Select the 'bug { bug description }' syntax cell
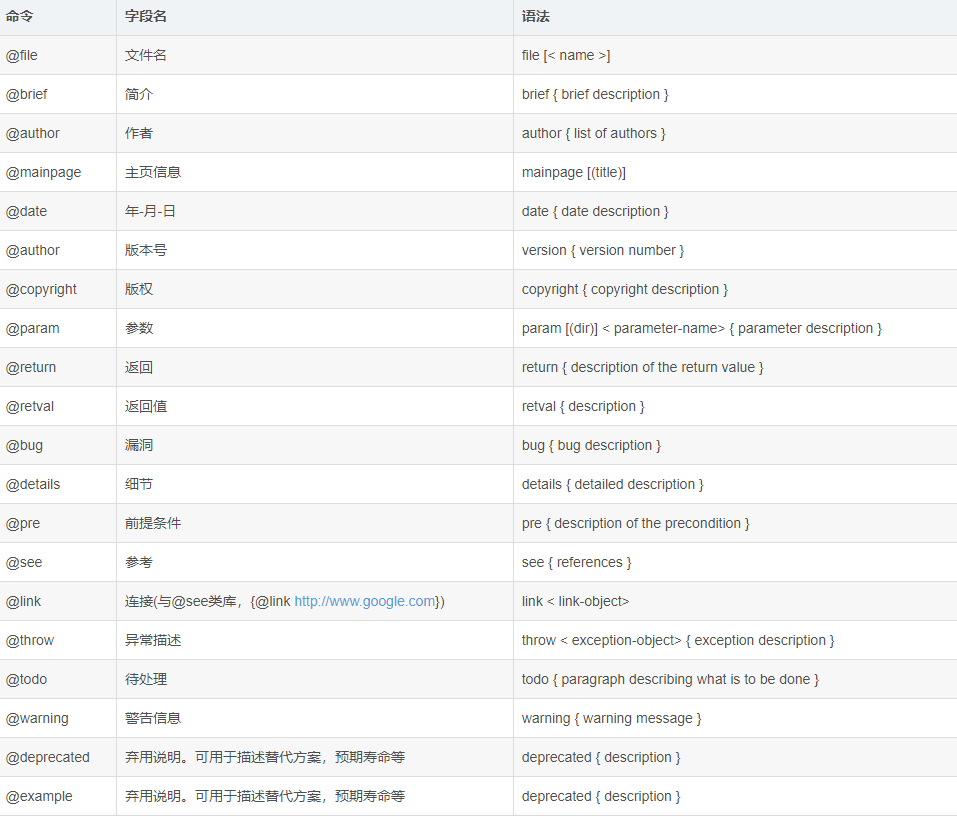This screenshot has height=816, width=957. point(591,445)
